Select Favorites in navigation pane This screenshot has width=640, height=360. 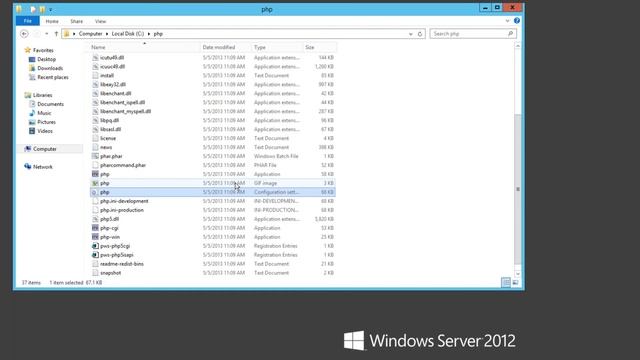(x=43, y=50)
